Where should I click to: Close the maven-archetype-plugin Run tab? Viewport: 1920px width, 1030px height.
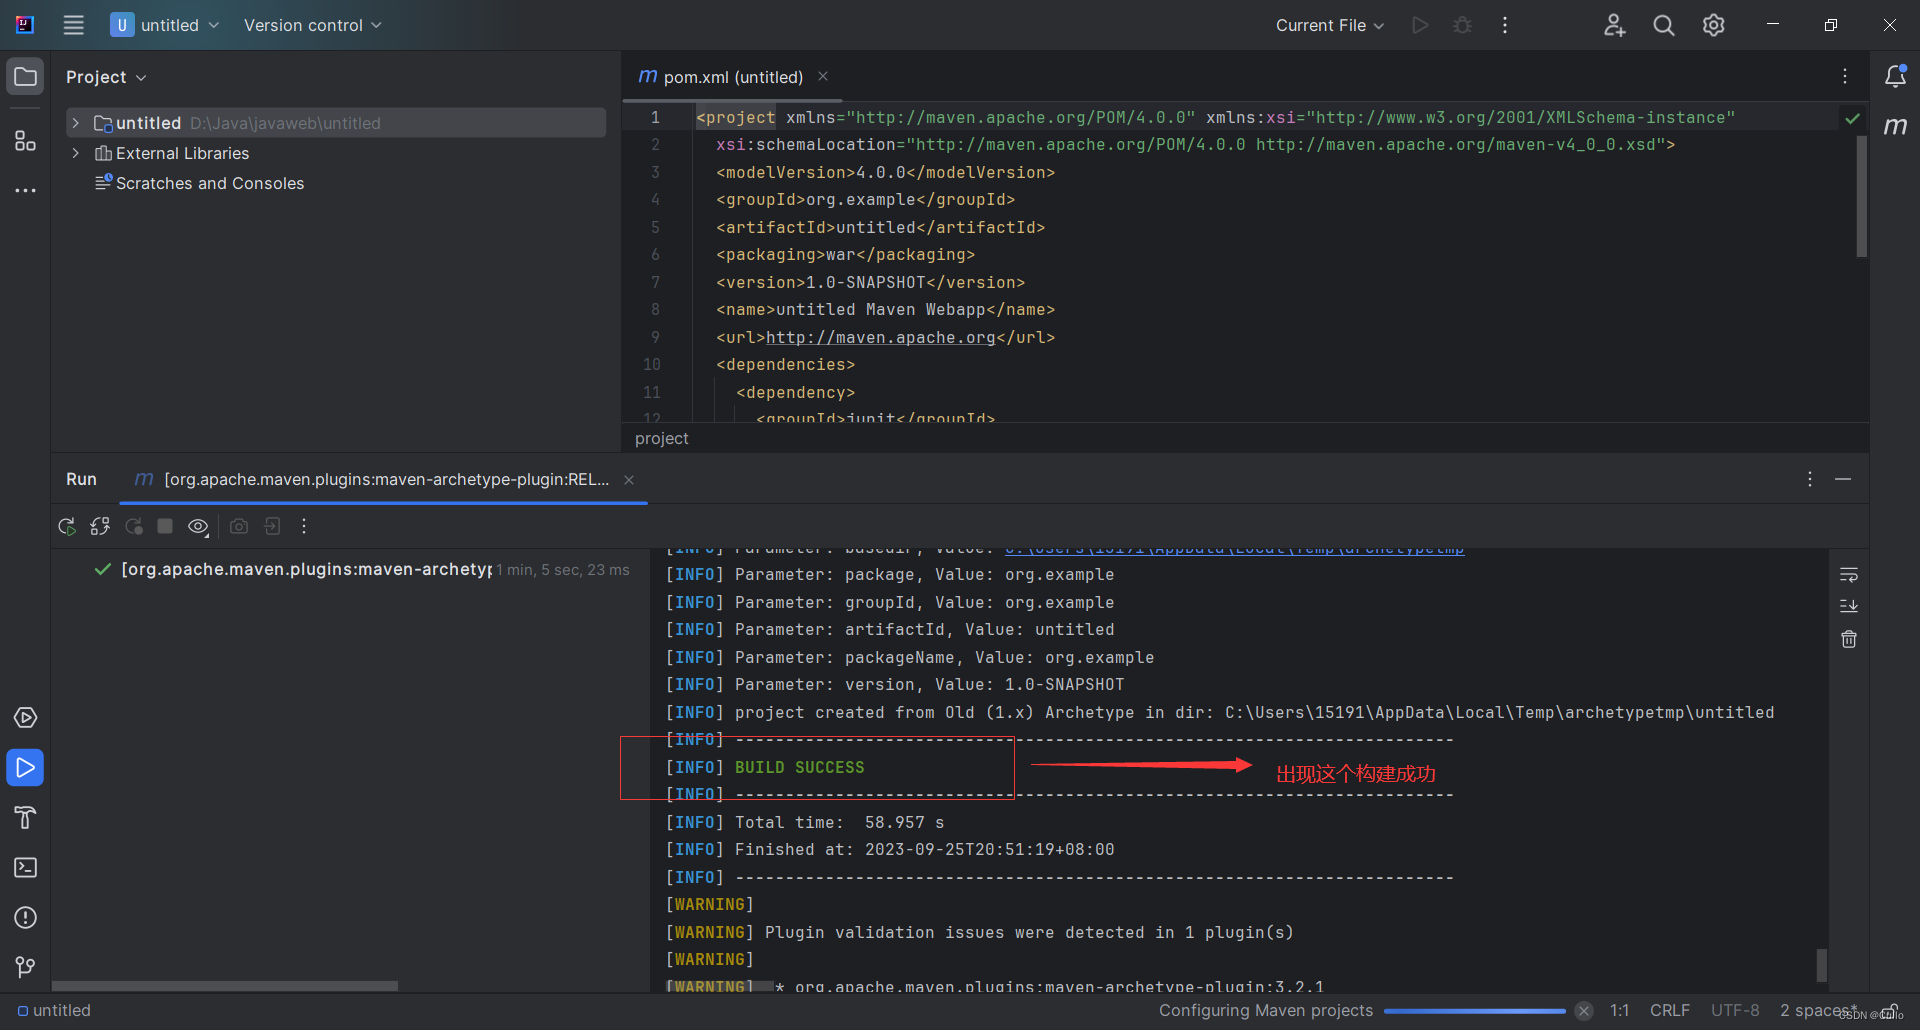point(629,480)
